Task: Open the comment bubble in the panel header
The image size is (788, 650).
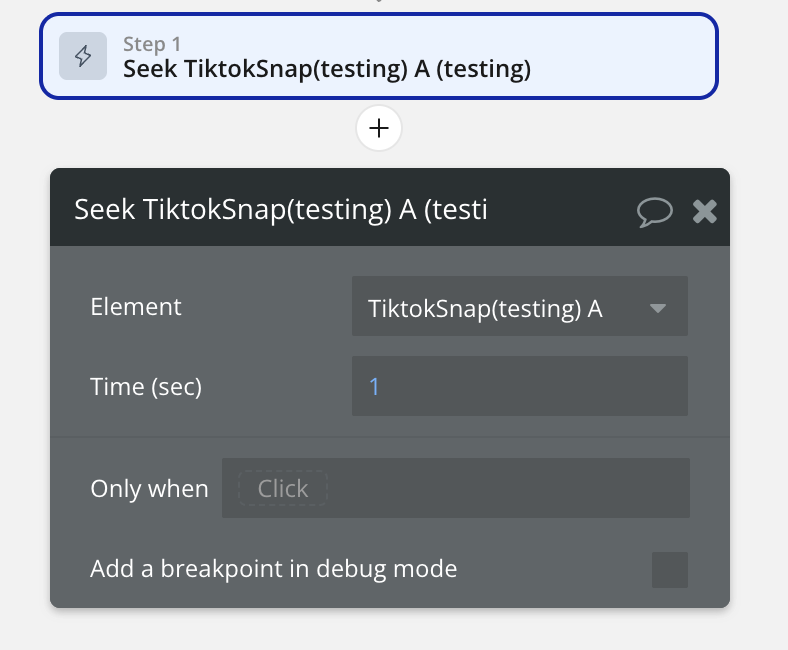Action: tap(654, 210)
